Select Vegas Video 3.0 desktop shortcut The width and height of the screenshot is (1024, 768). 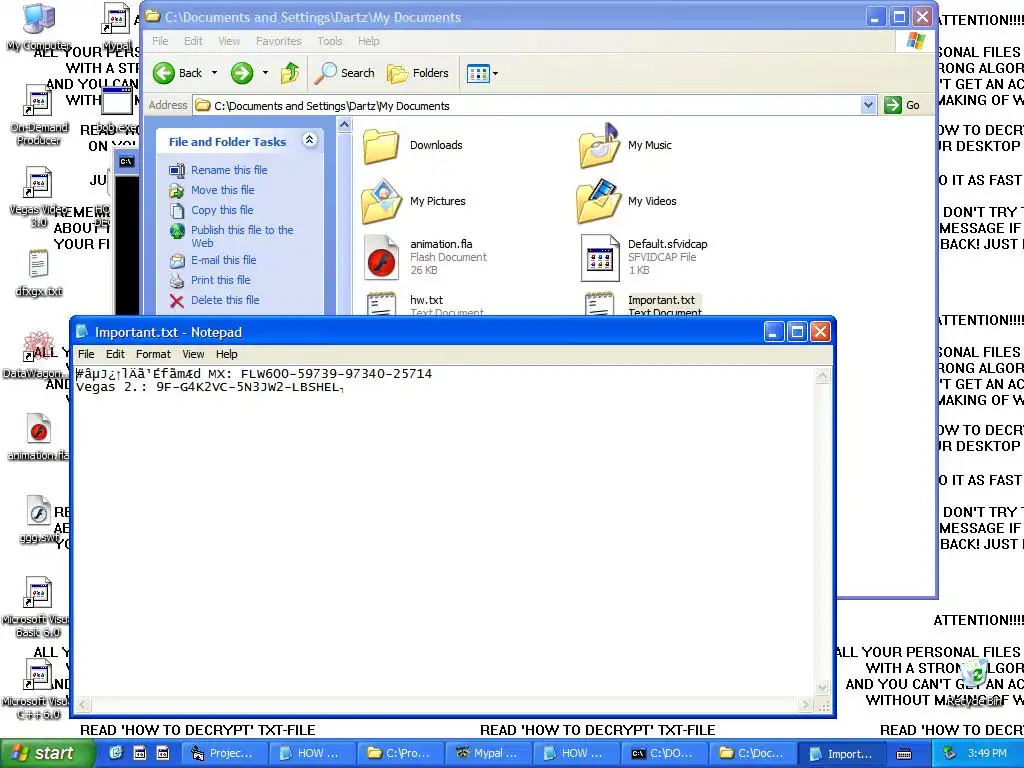pyautogui.click(x=39, y=198)
